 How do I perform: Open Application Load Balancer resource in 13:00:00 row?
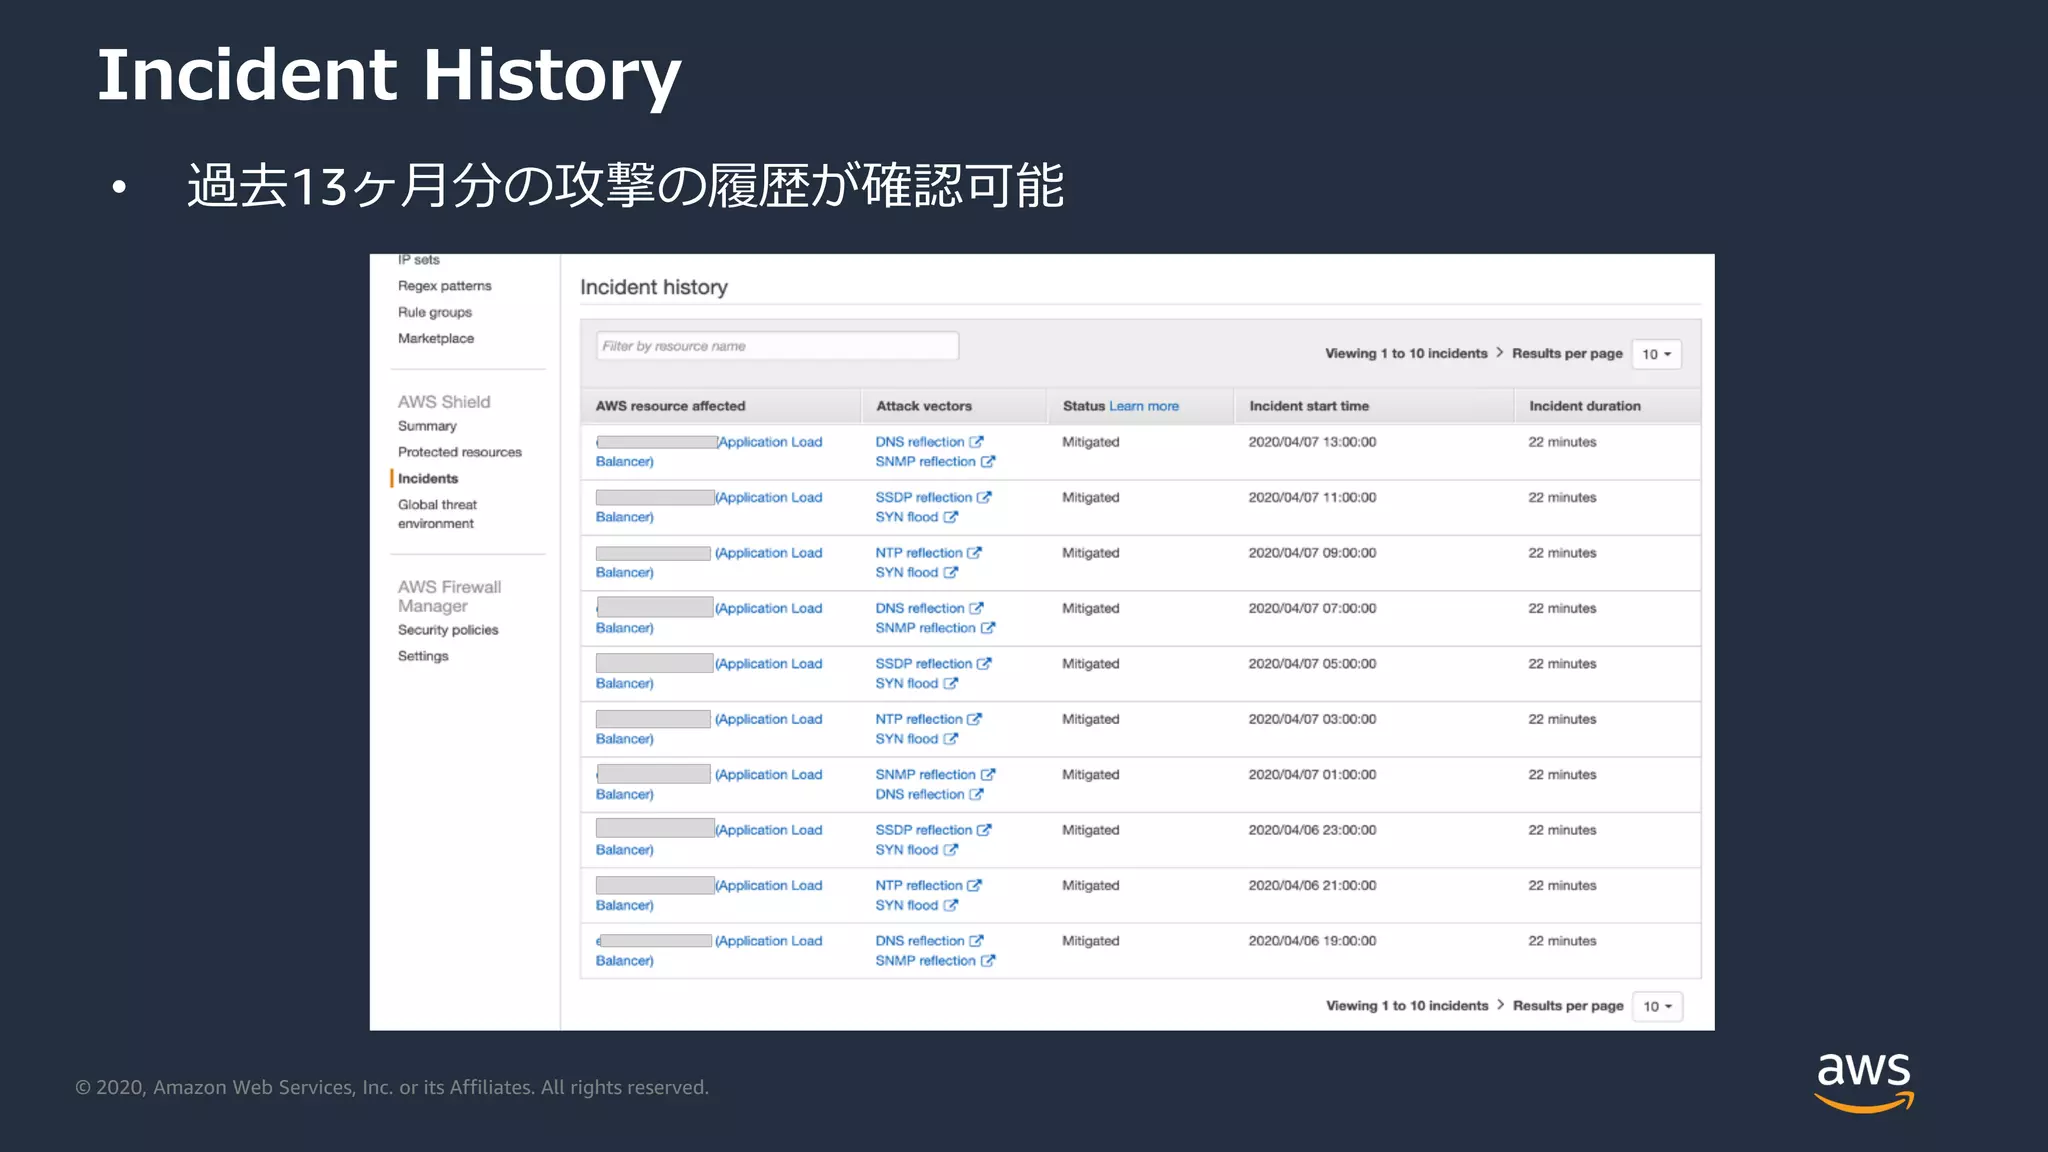pos(709,451)
